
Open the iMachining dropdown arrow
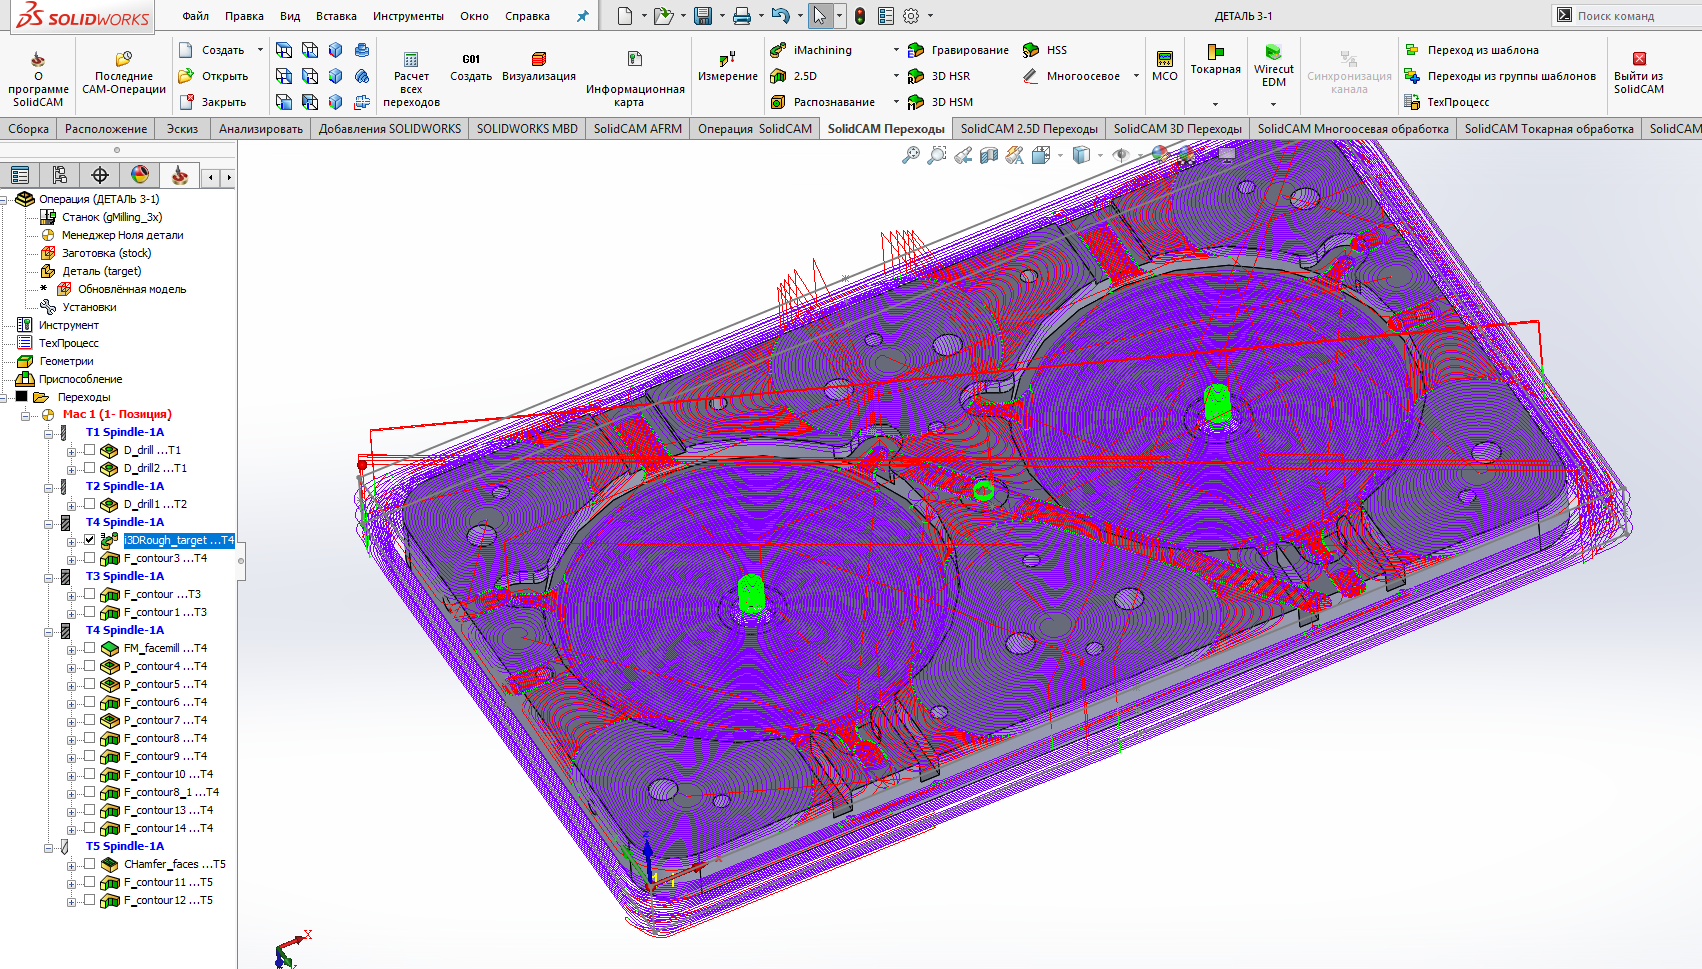pos(896,50)
